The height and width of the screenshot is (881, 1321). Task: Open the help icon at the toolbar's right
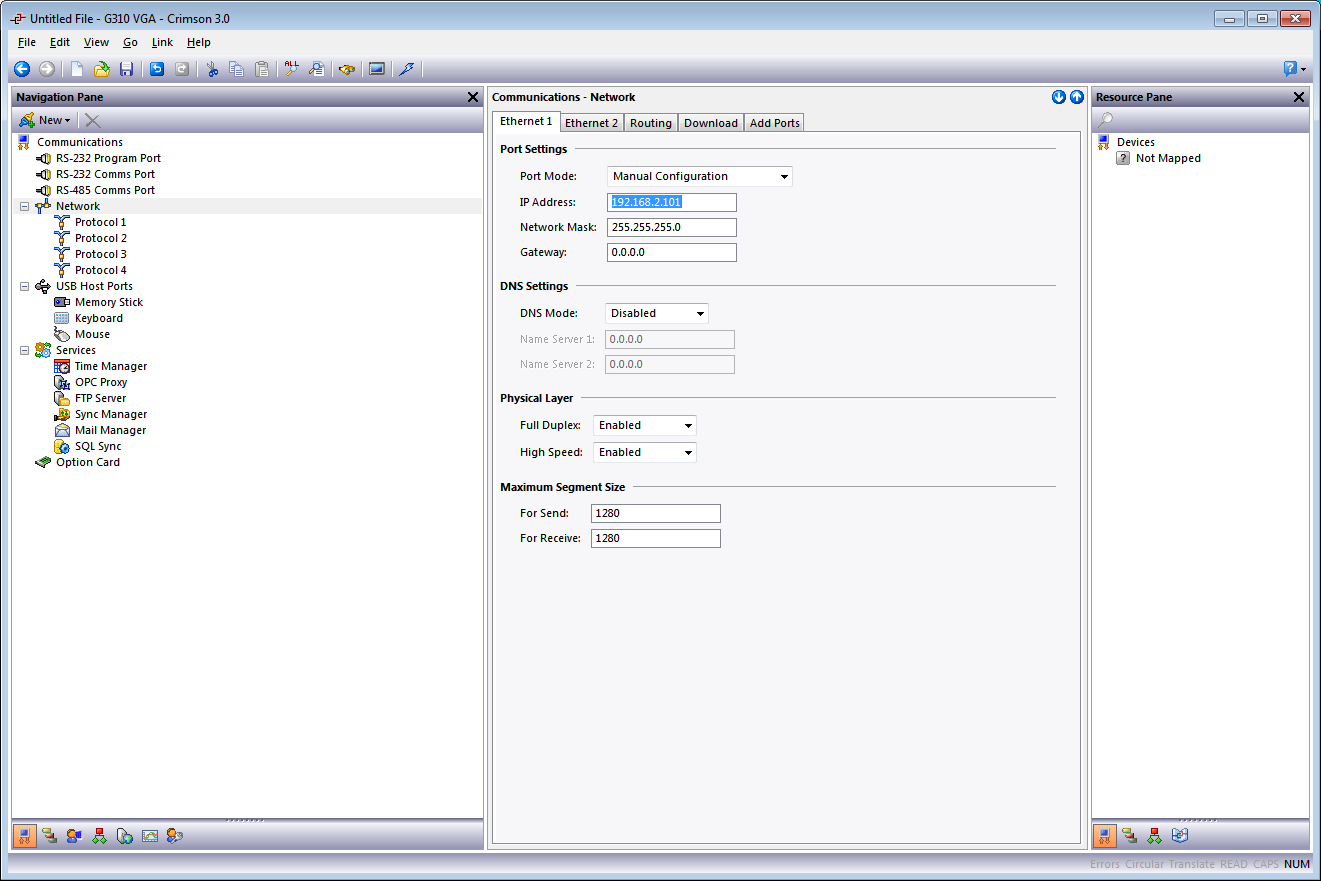click(1291, 69)
